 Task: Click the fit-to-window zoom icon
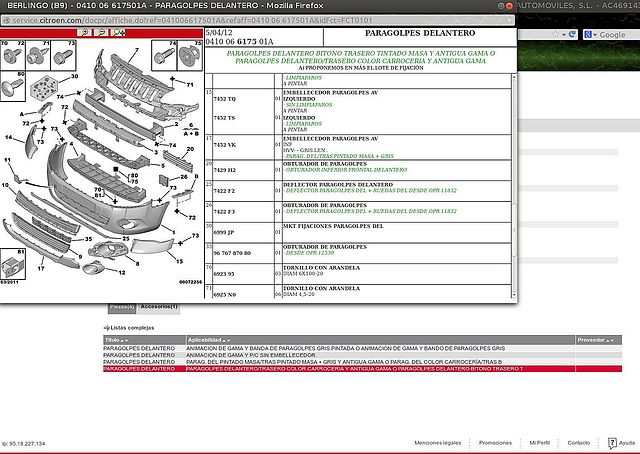click(x=119, y=33)
